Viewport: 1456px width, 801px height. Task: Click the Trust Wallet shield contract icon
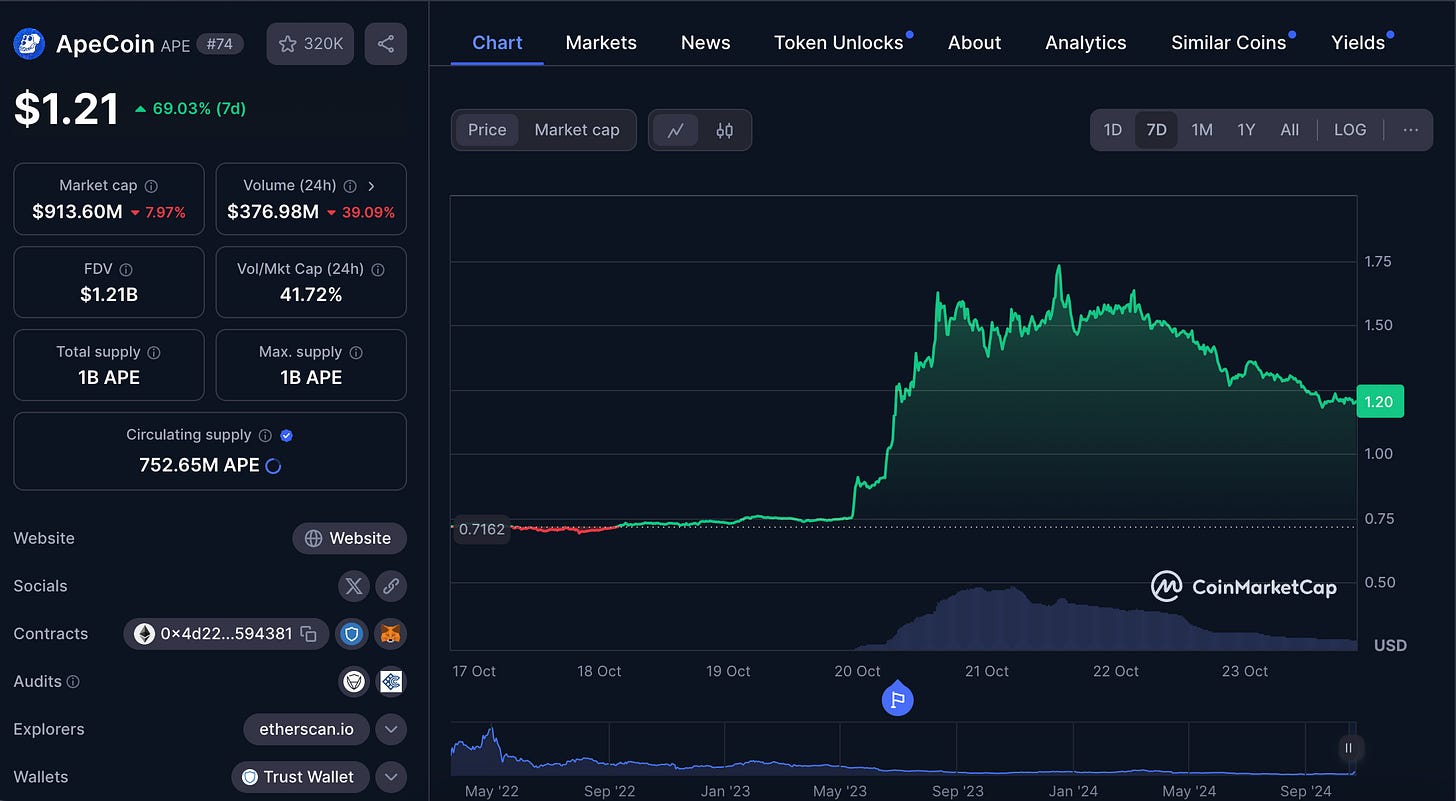click(351, 634)
